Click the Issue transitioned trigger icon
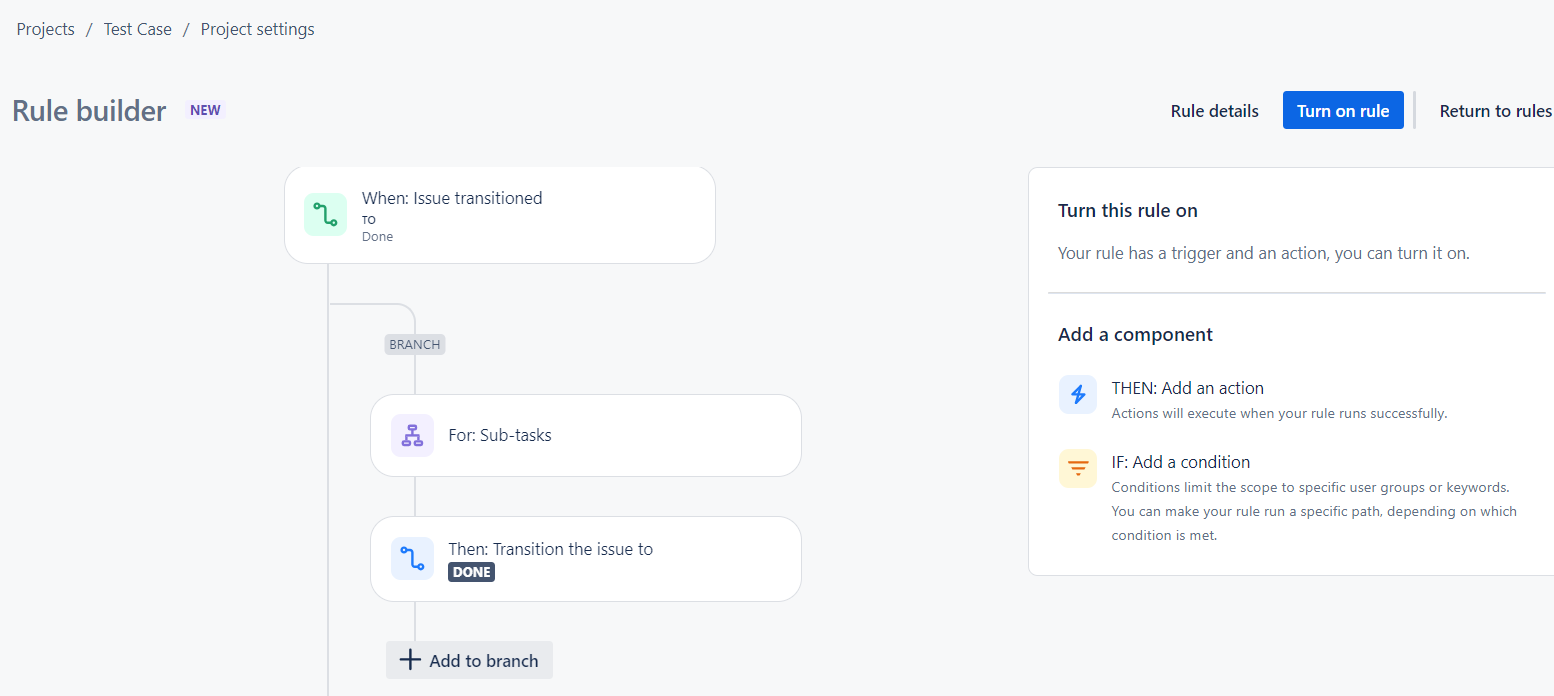The width and height of the screenshot is (1554, 696). click(325, 214)
